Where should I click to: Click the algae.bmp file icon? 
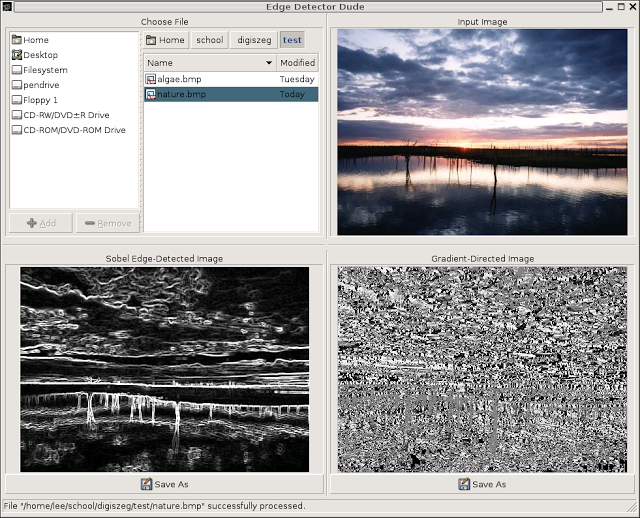[151, 79]
